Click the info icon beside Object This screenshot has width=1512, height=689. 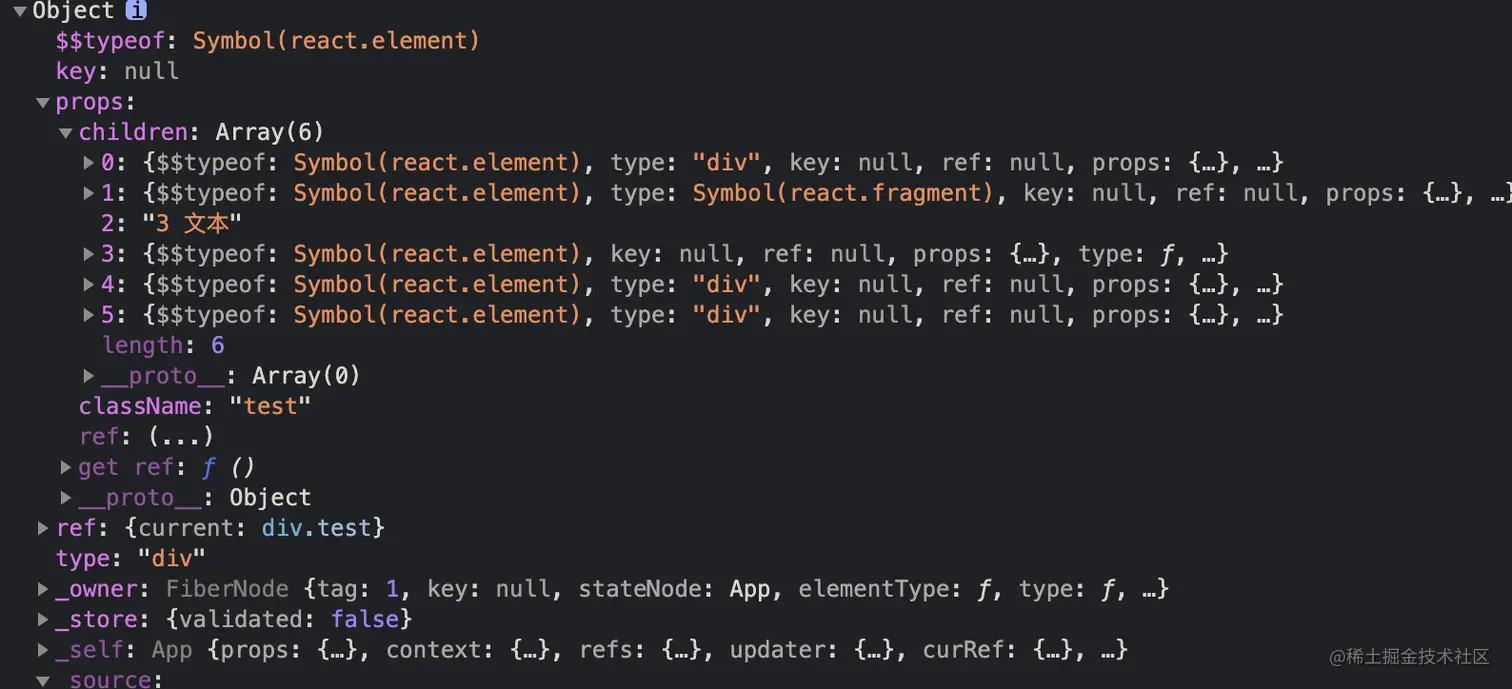(x=136, y=11)
